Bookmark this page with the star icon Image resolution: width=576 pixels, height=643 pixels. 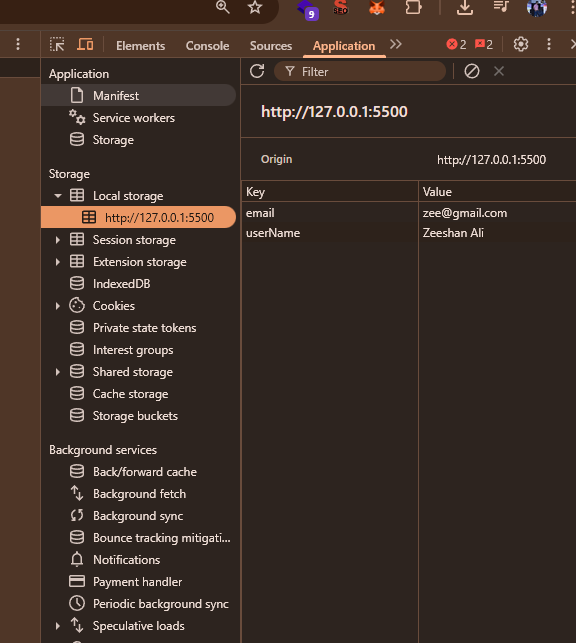click(255, 7)
